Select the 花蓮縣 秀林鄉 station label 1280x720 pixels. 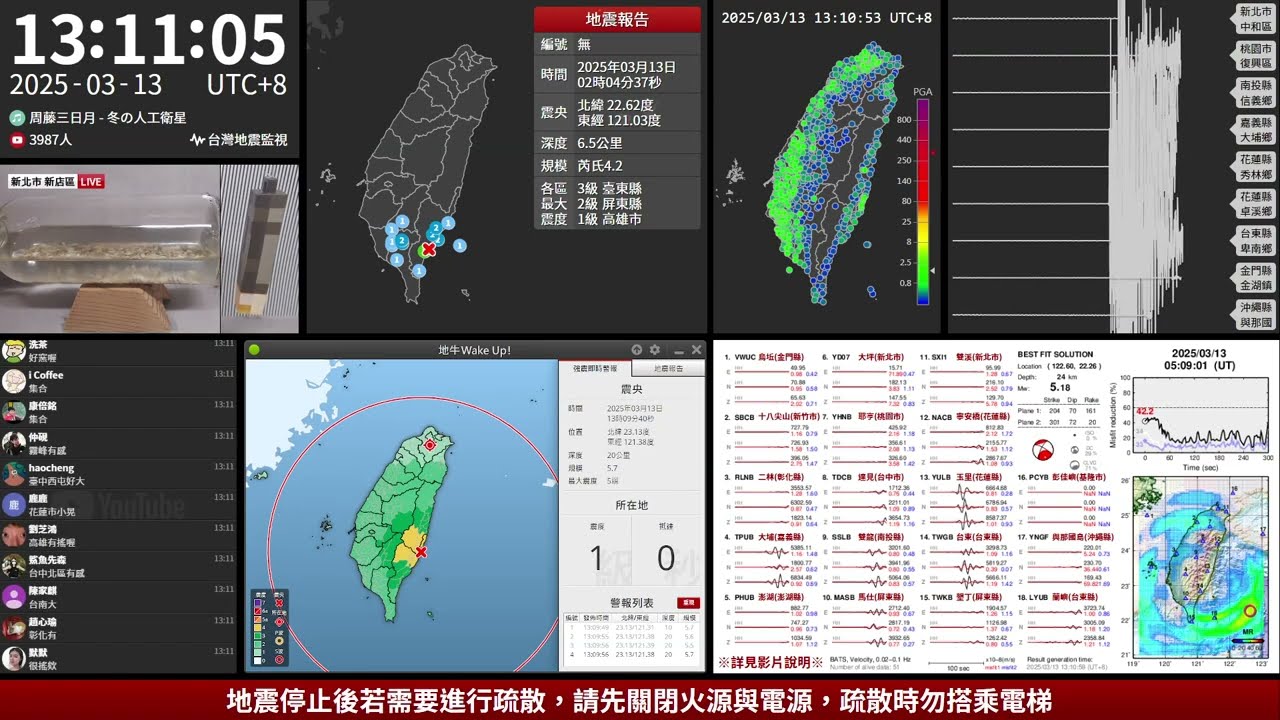tap(1256, 166)
